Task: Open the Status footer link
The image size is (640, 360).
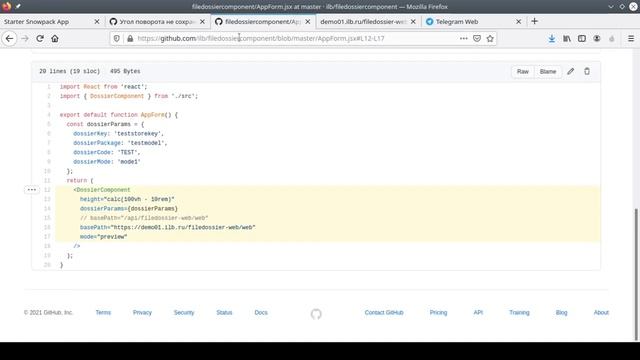Action: click(224, 312)
